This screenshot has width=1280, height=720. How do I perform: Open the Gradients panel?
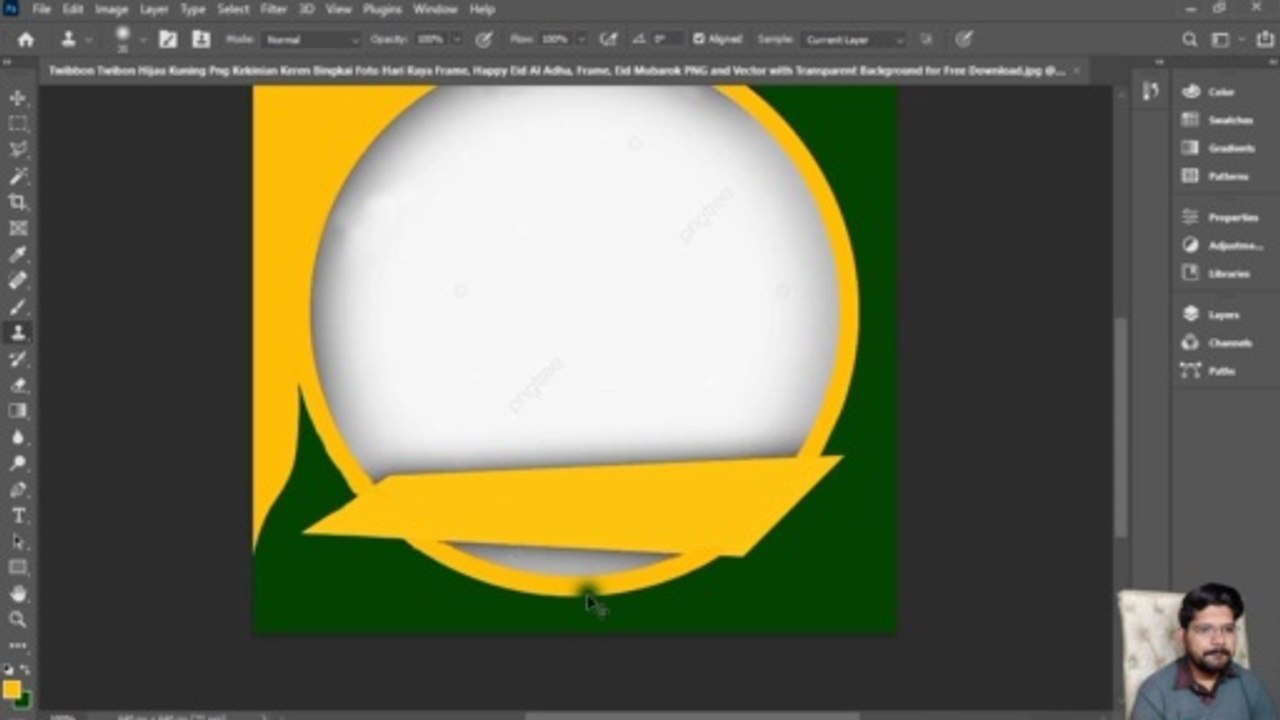1218,148
